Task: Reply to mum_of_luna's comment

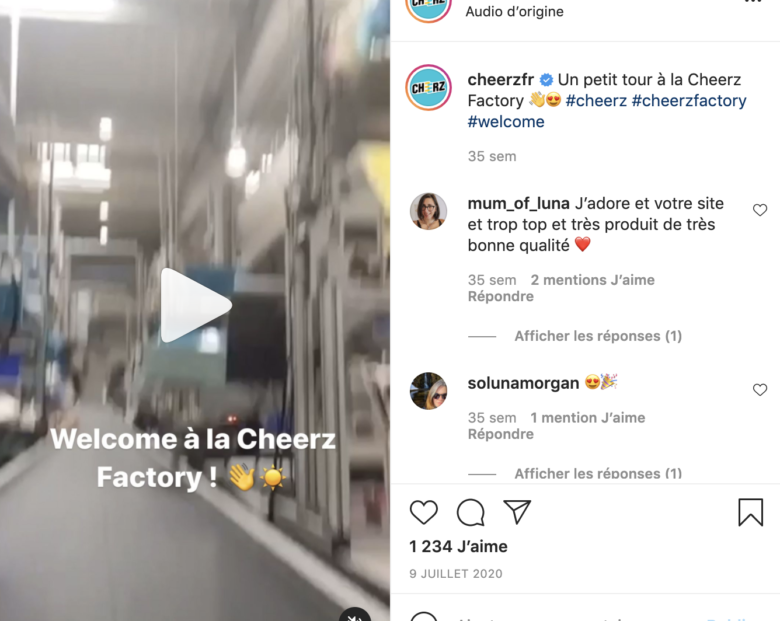Action: click(x=500, y=297)
